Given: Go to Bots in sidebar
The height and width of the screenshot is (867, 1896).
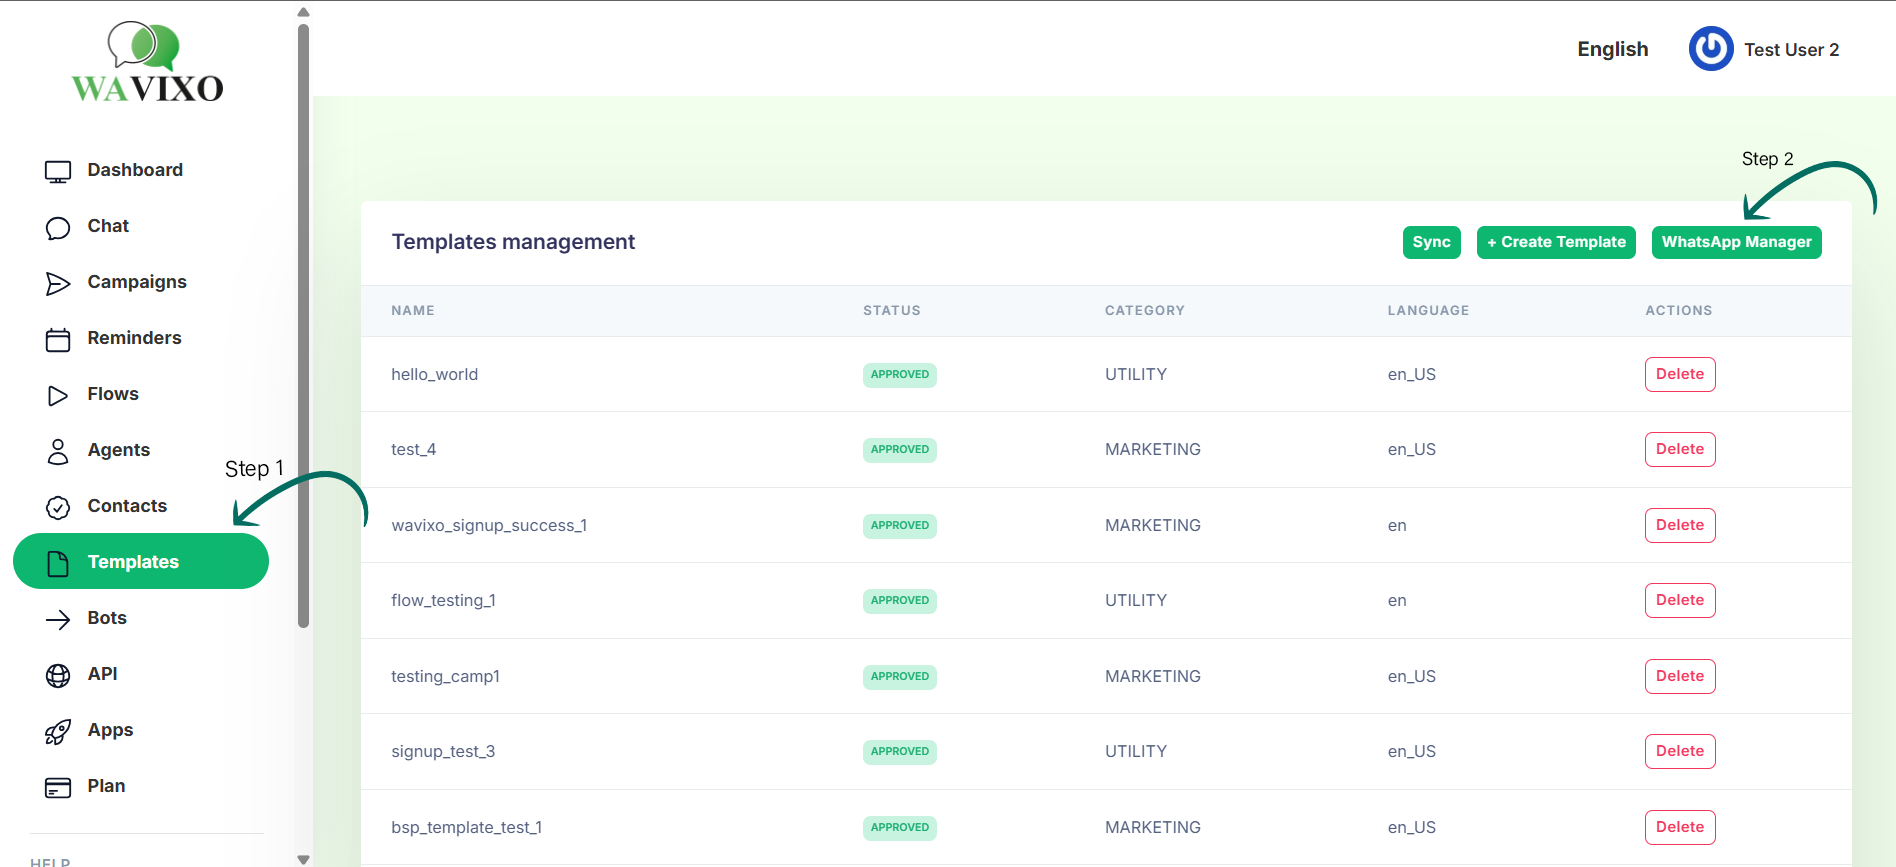Looking at the screenshot, I should tap(107, 618).
